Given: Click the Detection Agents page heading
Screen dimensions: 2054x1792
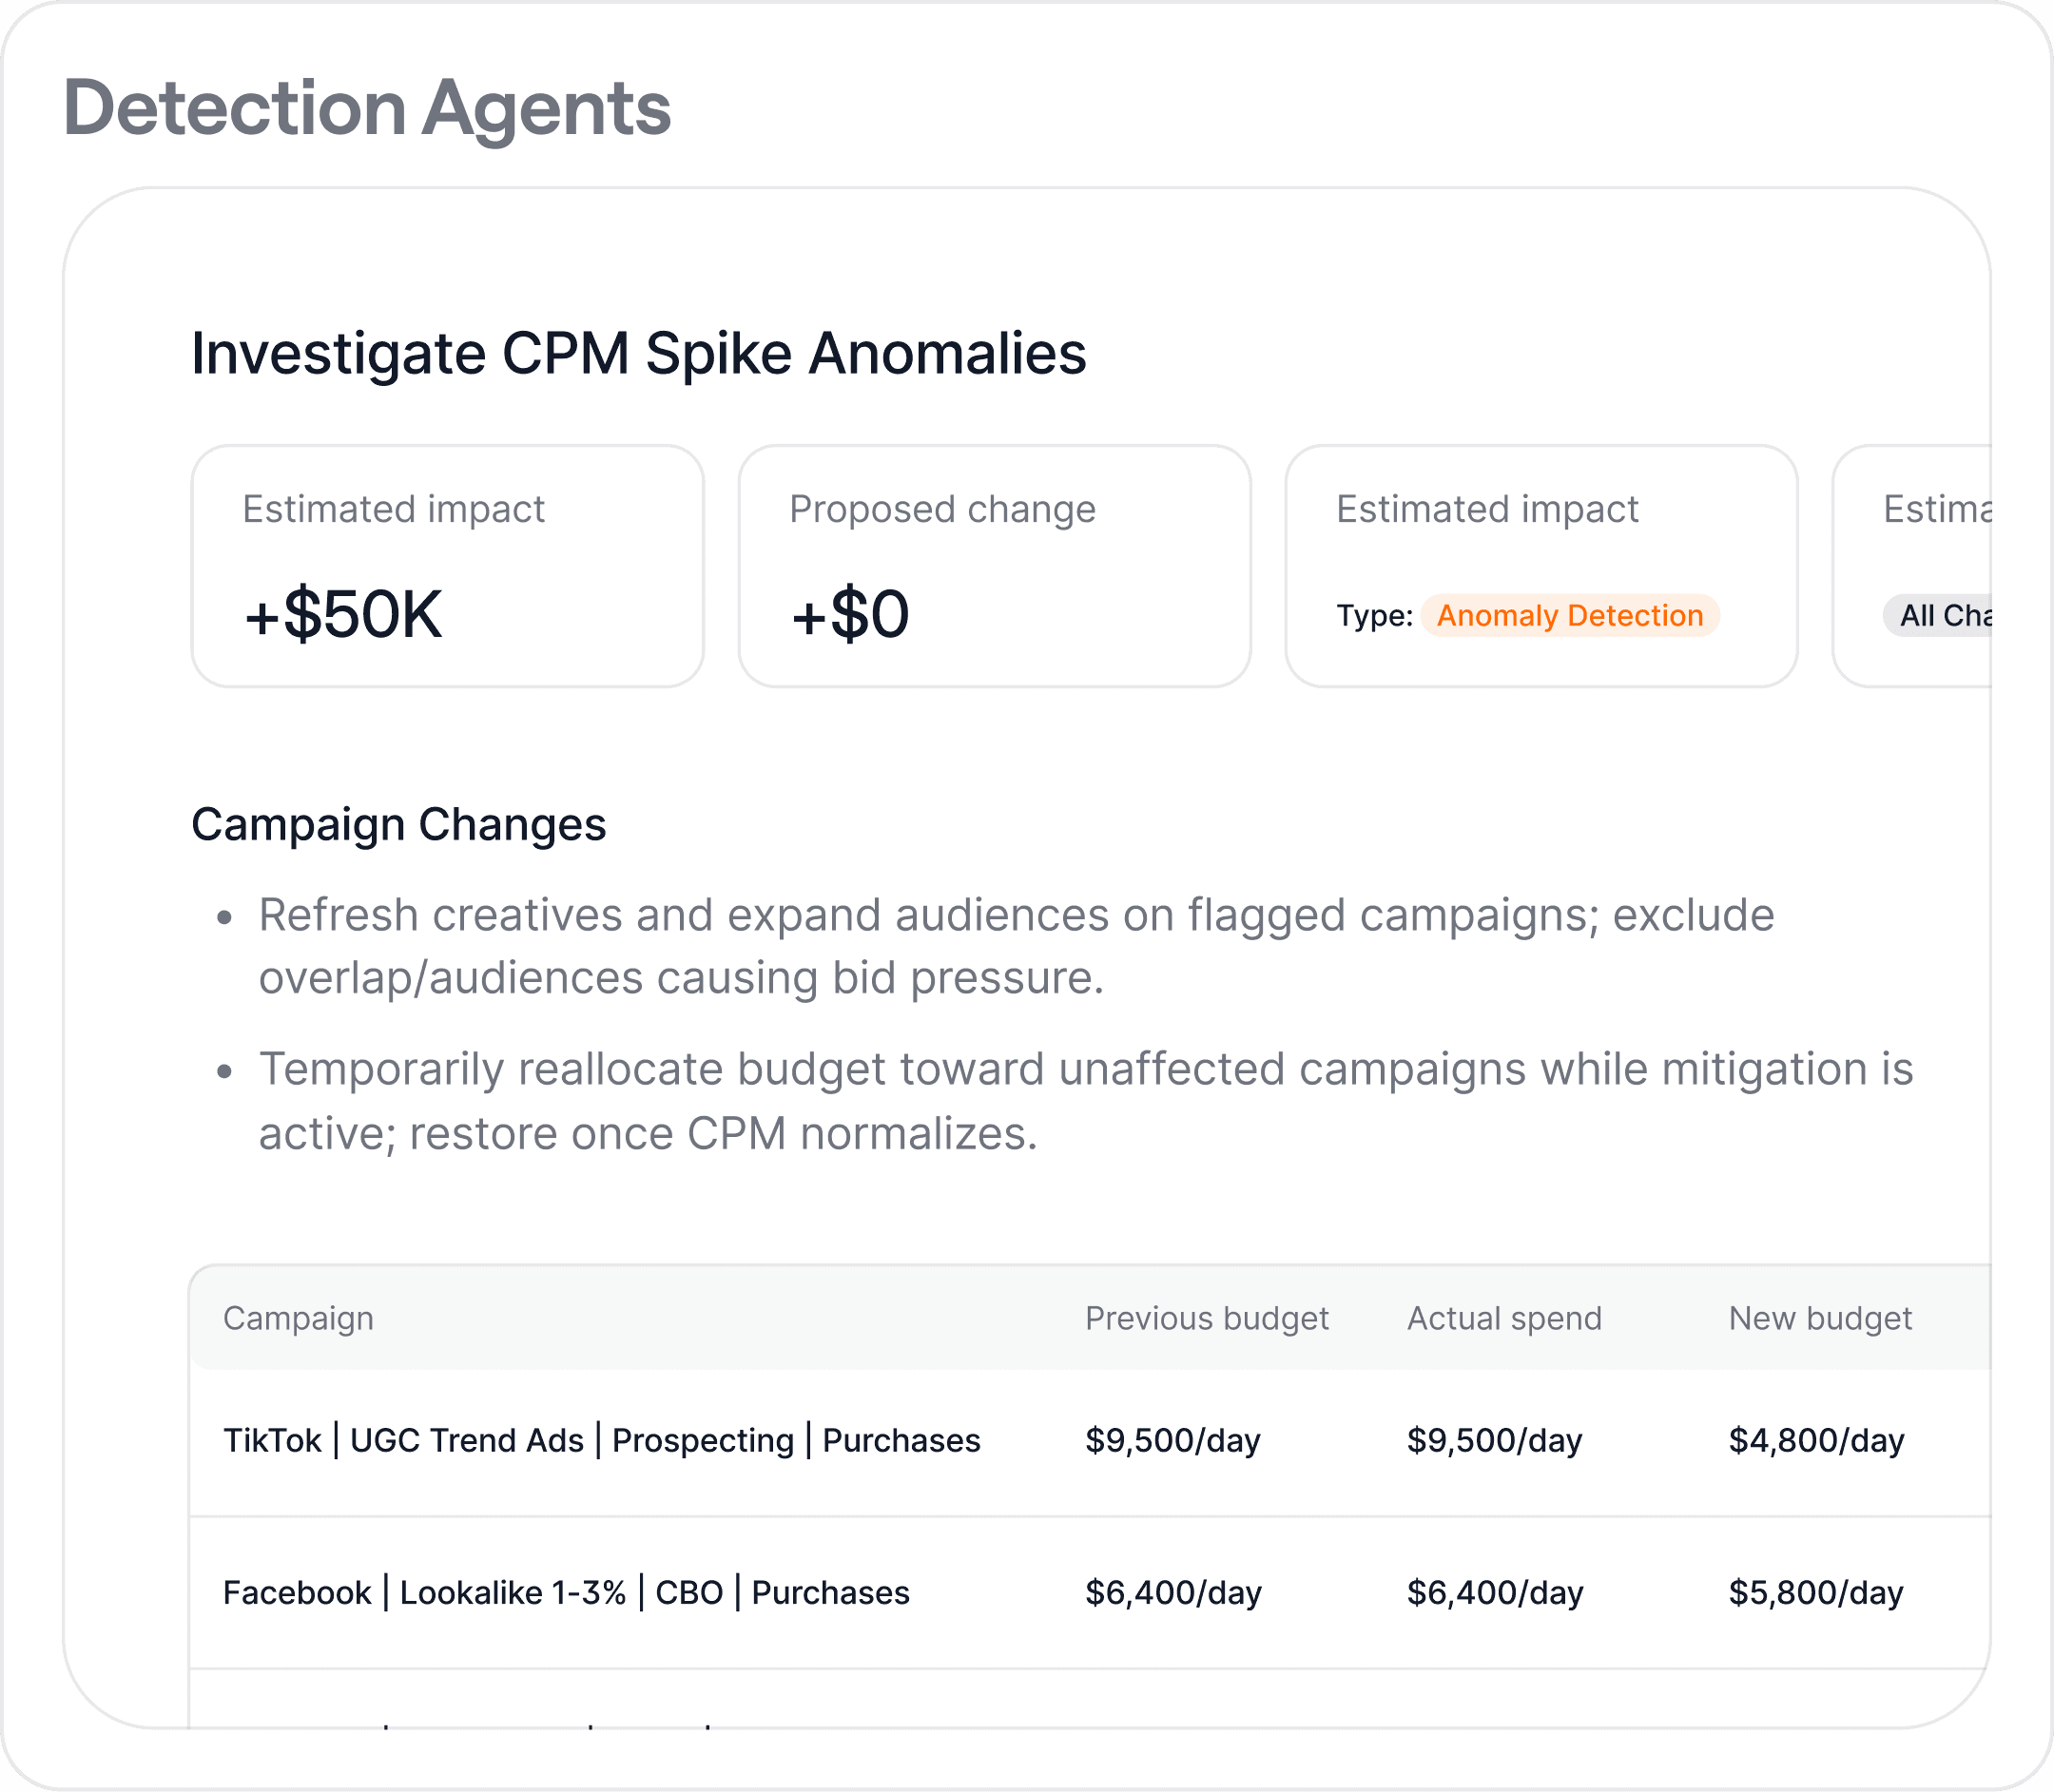Looking at the screenshot, I should [x=367, y=108].
